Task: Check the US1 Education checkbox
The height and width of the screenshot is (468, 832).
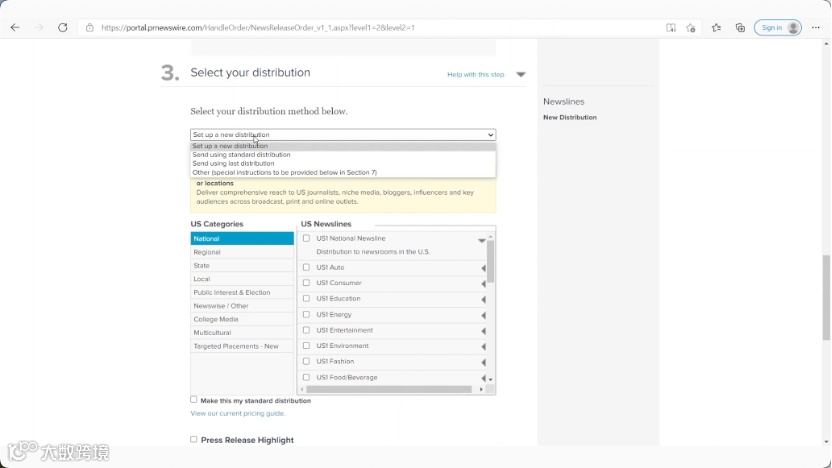Action: point(306,298)
